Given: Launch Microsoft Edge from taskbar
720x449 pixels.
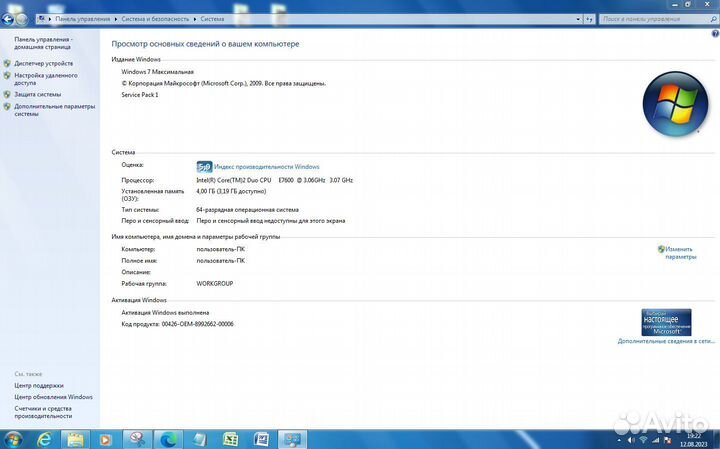Looking at the screenshot, I should tap(168, 440).
